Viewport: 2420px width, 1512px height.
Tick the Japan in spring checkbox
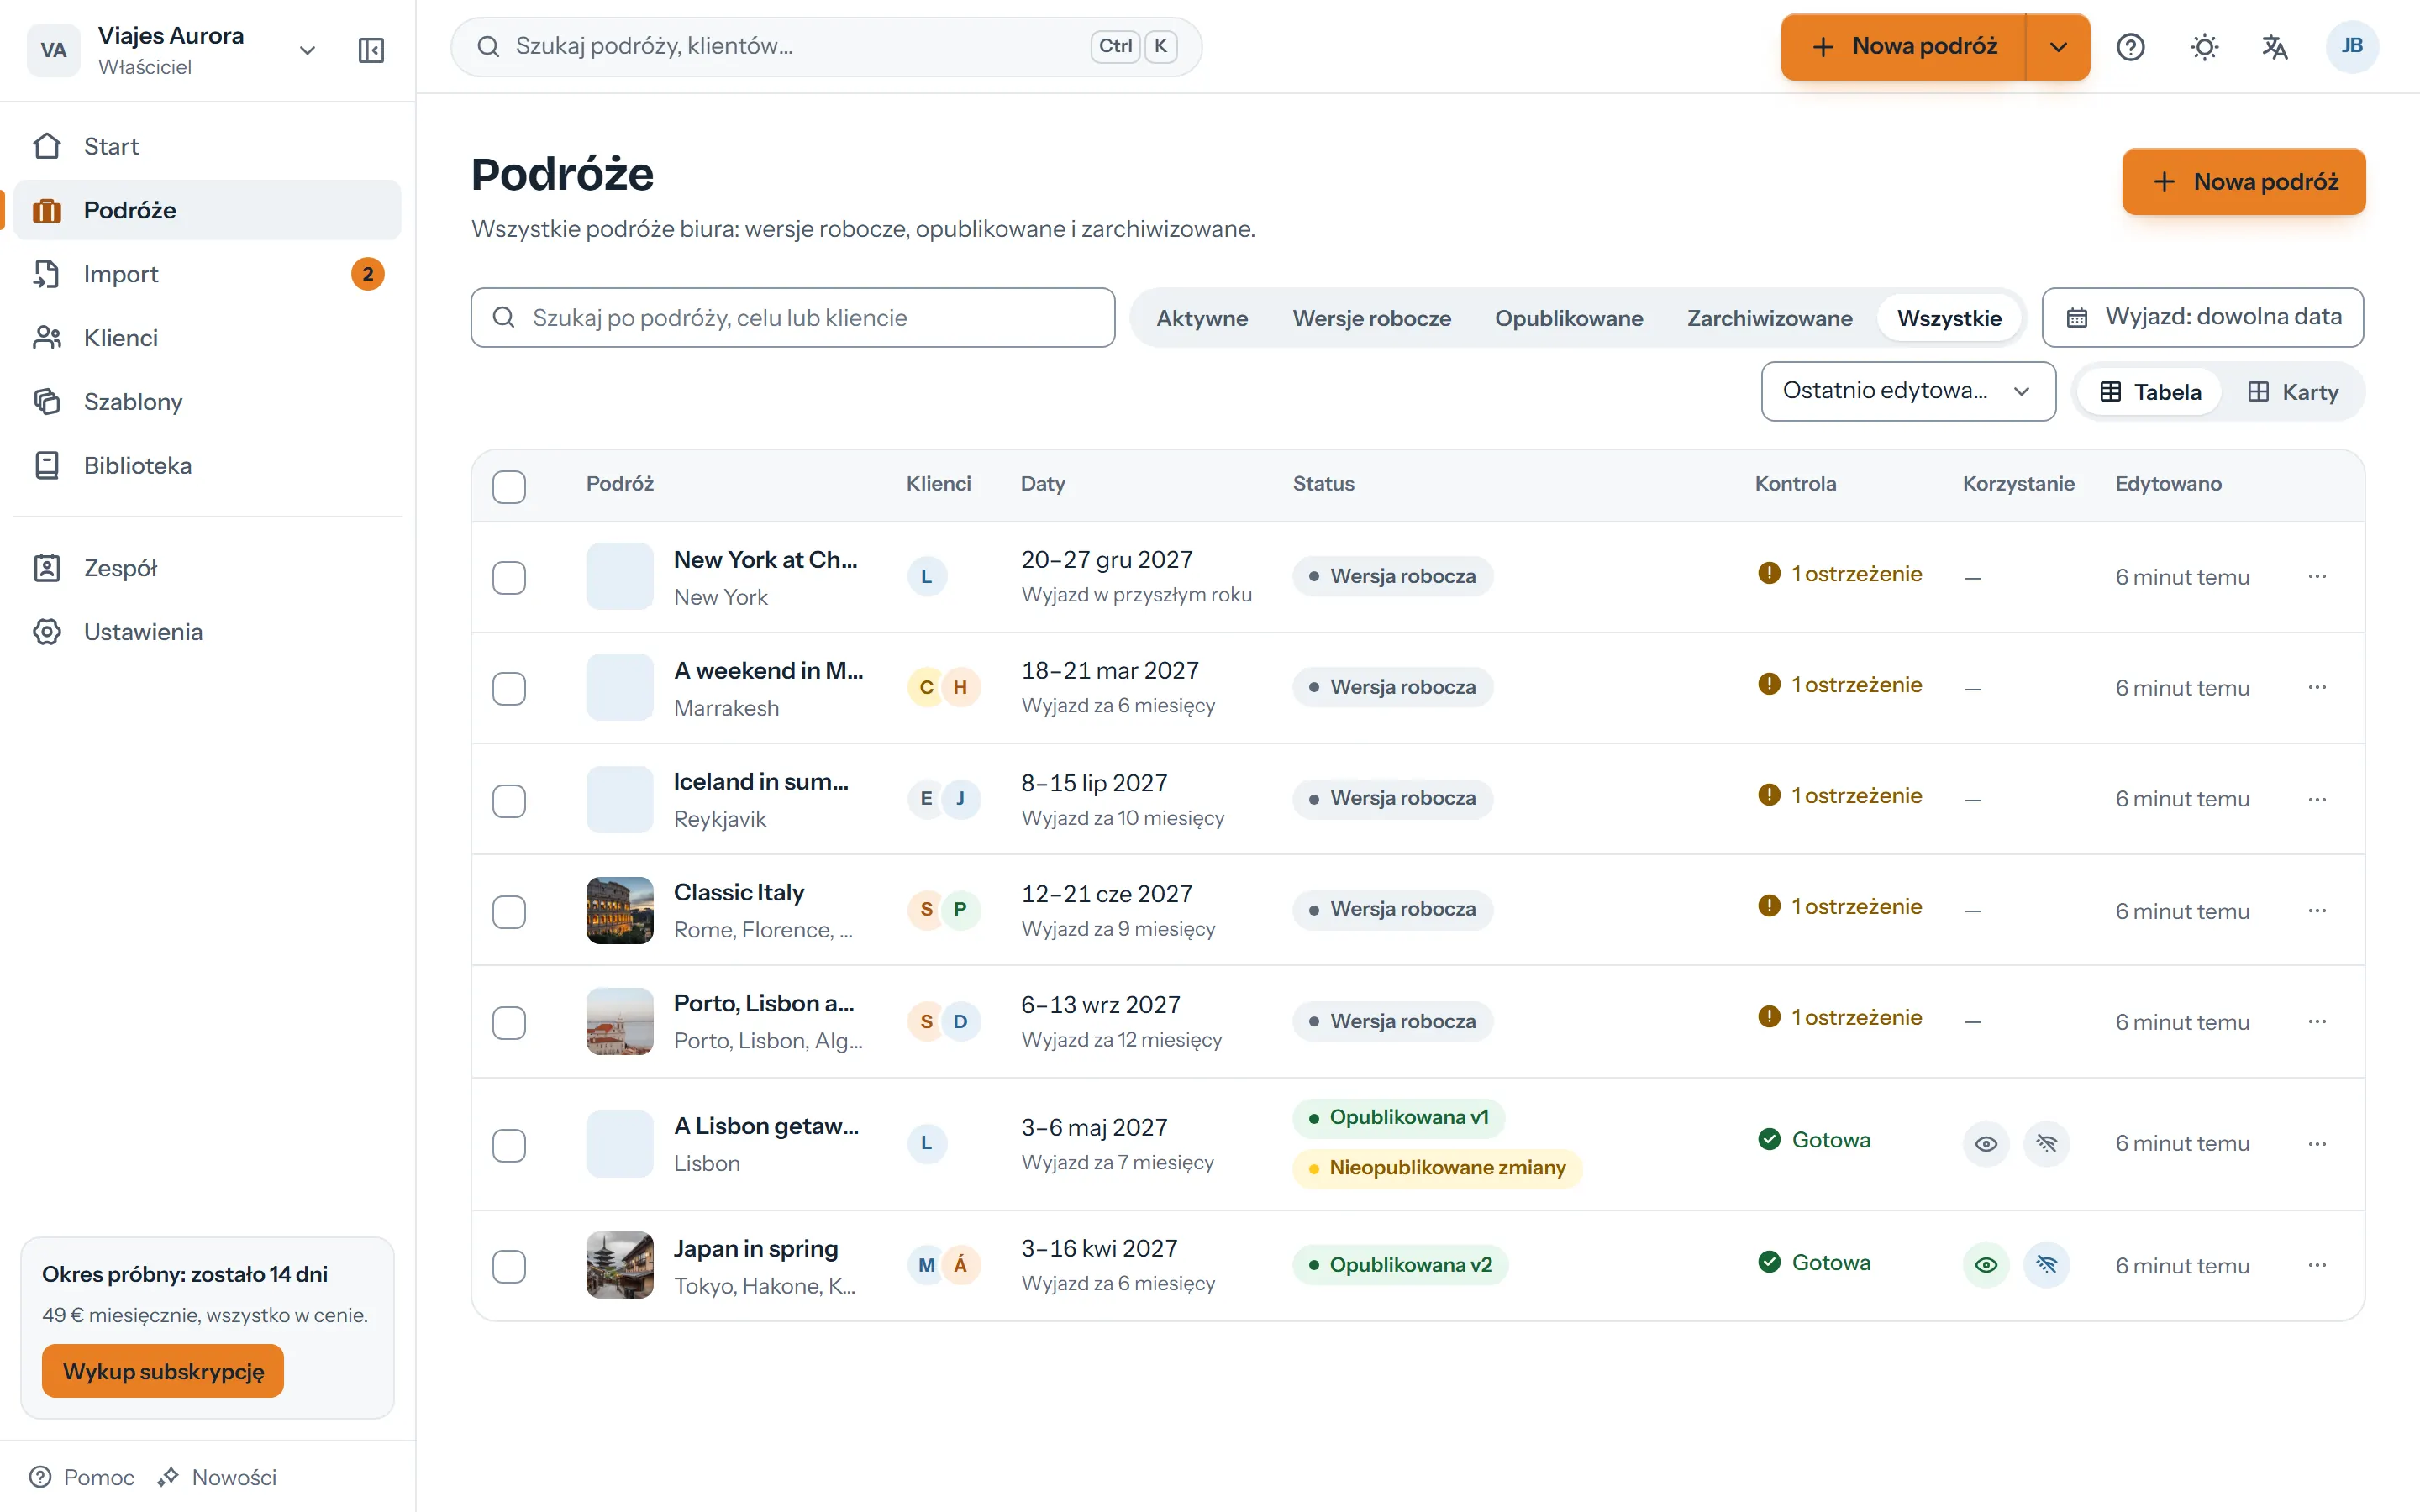[509, 1266]
